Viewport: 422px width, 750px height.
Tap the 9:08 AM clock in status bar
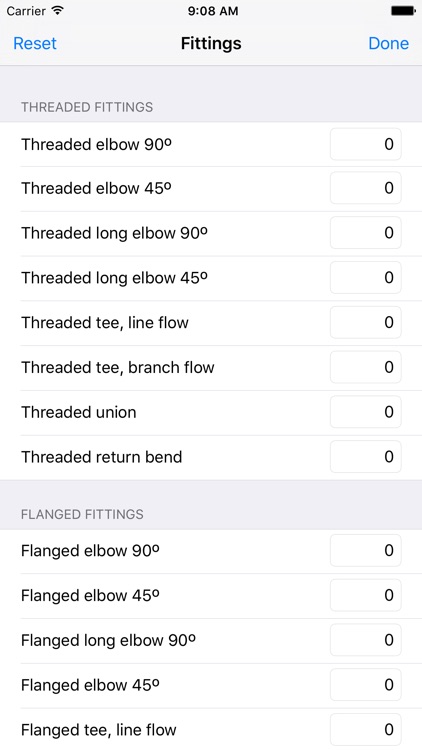coord(213,11)
